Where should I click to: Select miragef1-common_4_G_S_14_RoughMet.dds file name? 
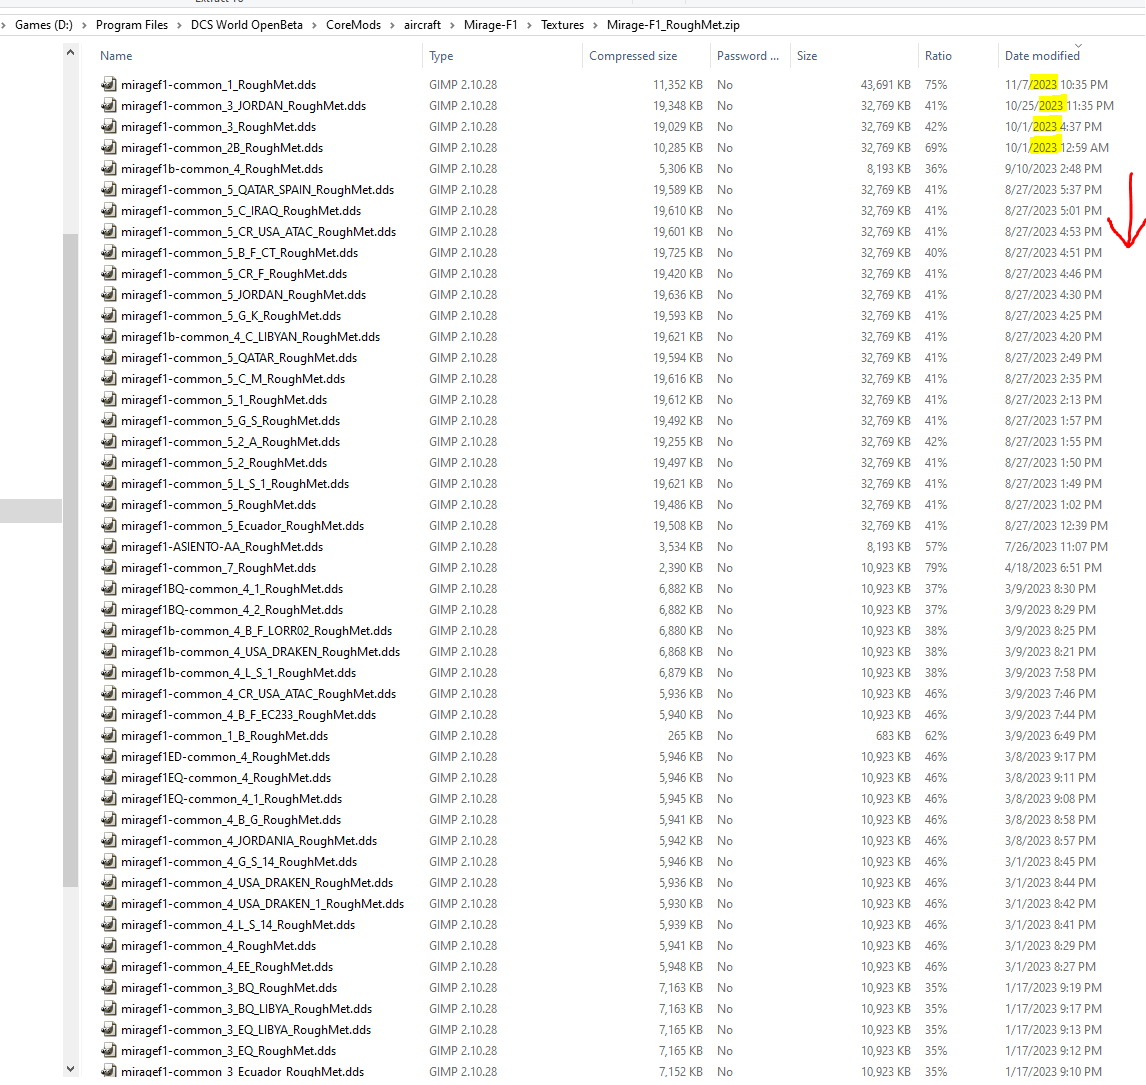(x=239, y=862)
